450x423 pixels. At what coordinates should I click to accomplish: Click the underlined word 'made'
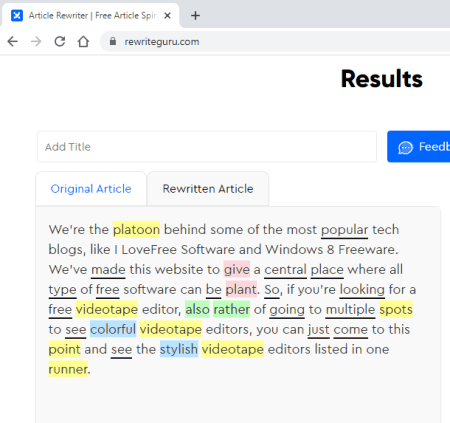[x=108, y=270]
